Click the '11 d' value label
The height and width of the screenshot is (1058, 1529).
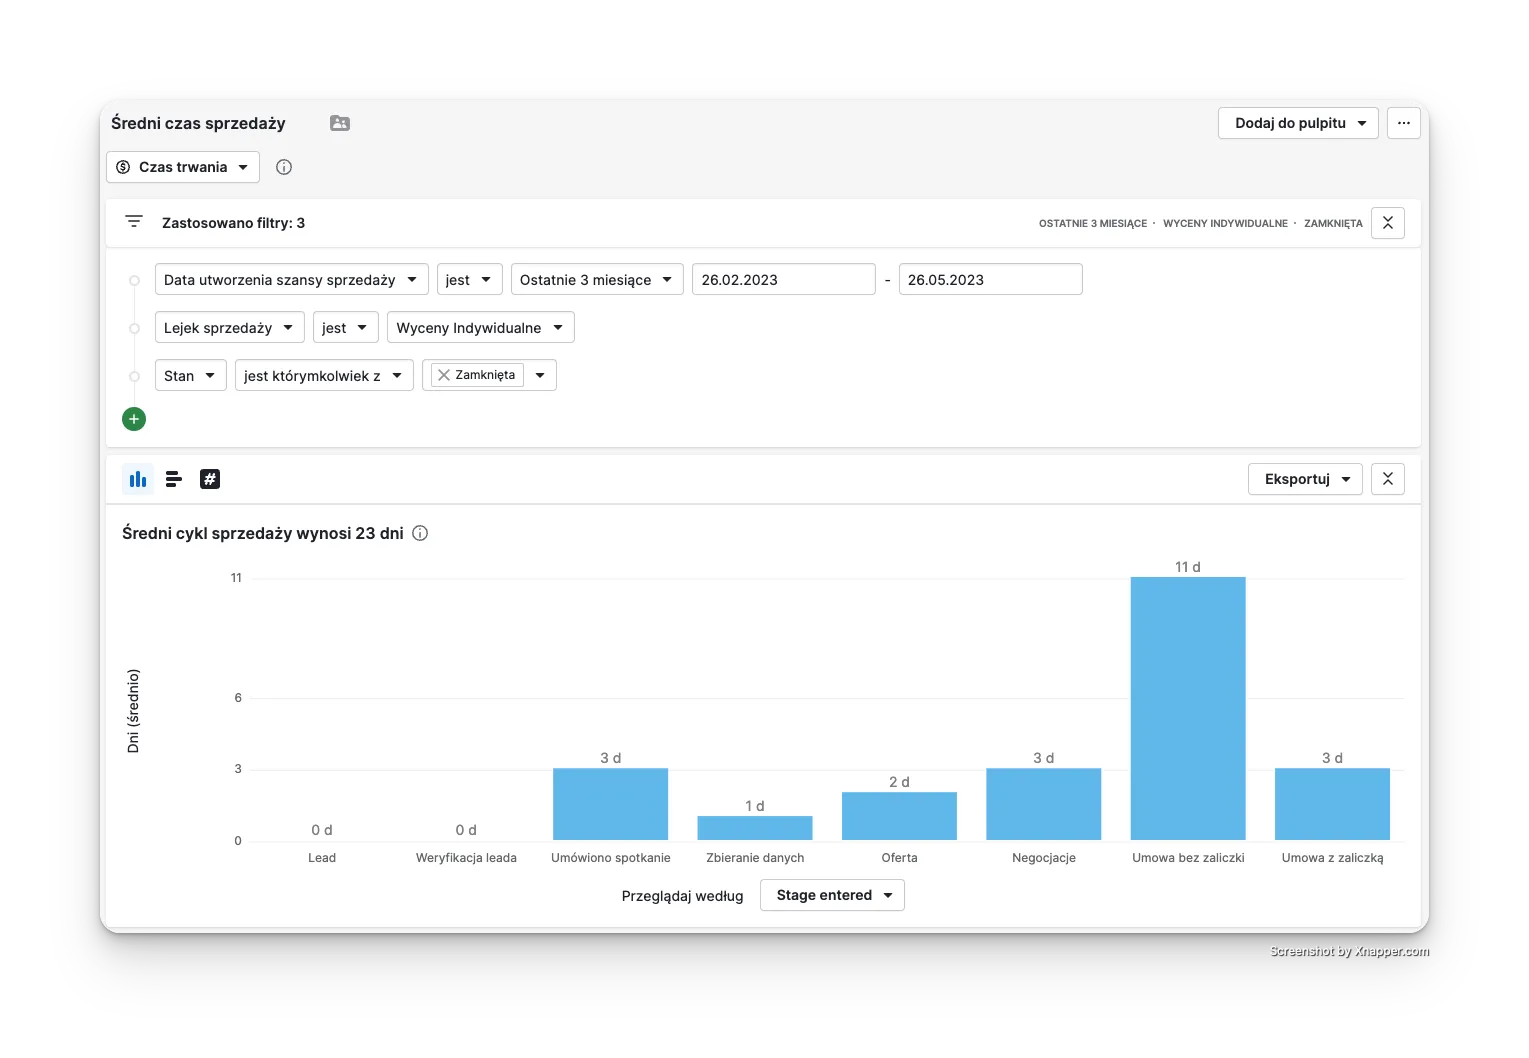click(1188, 567)
